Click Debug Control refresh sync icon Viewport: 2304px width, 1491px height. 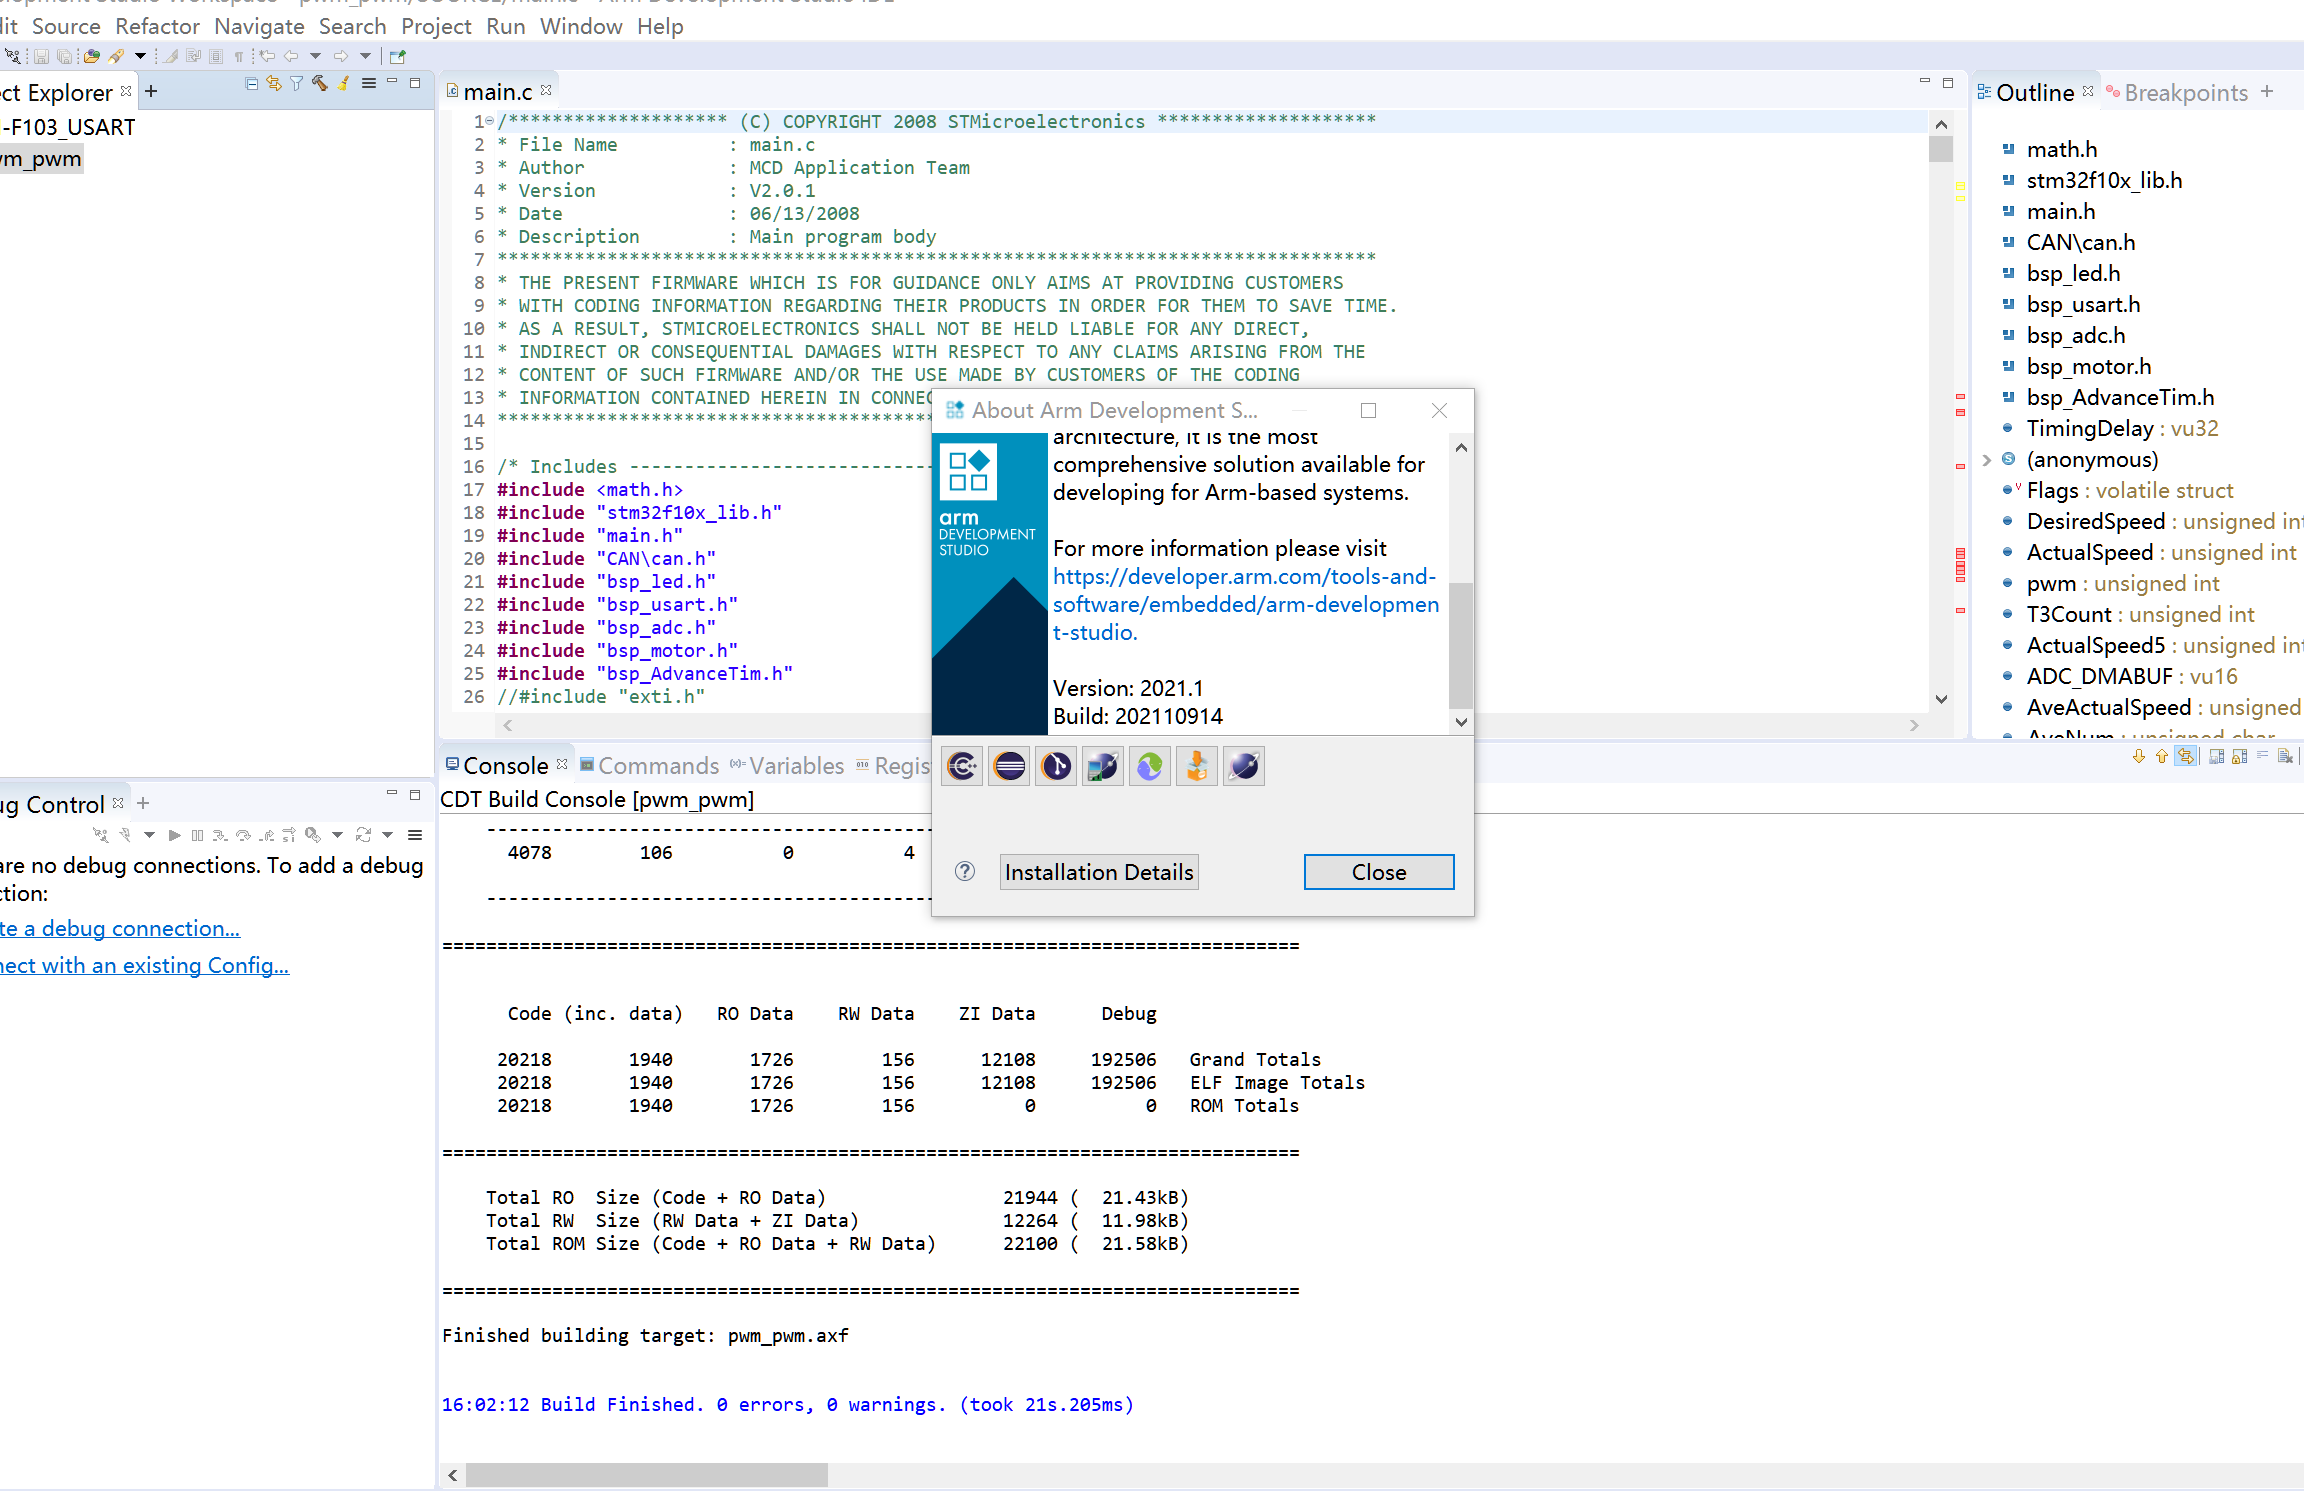pyautogui.click(x=363, y=835)
